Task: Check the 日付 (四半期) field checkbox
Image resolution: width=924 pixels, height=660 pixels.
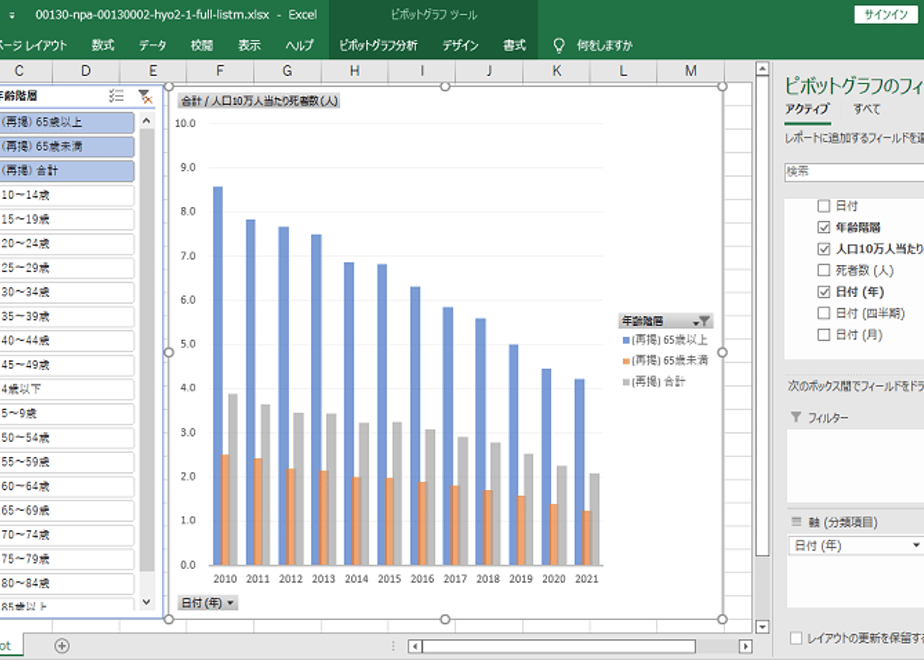Action: point(824,313)
